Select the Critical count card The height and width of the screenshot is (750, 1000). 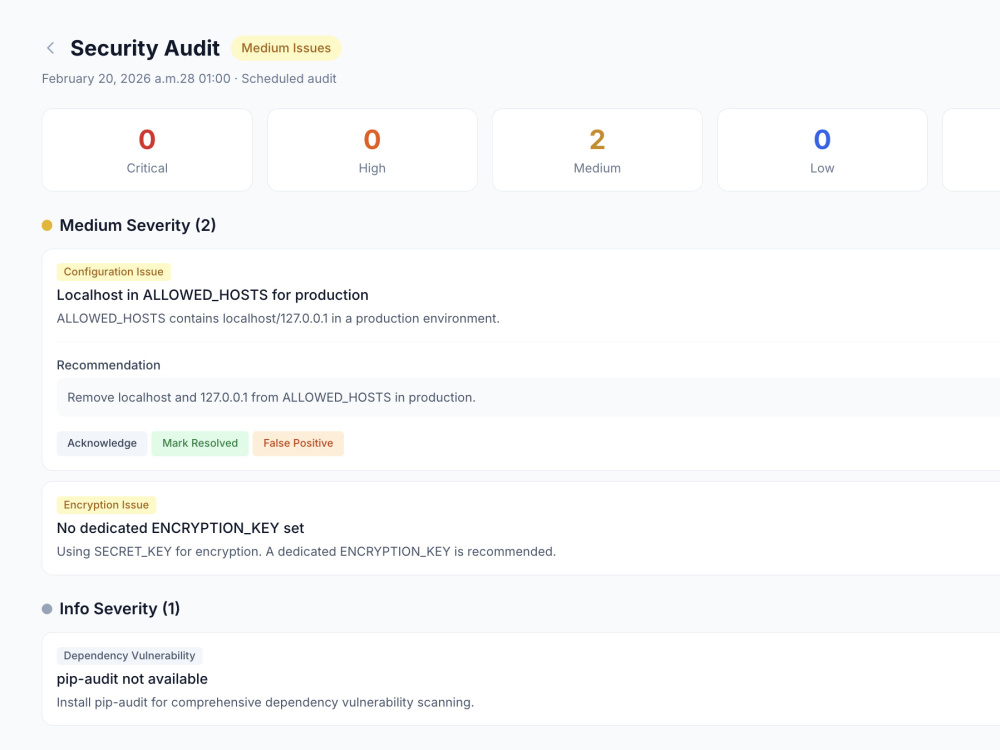coord(147,150)
